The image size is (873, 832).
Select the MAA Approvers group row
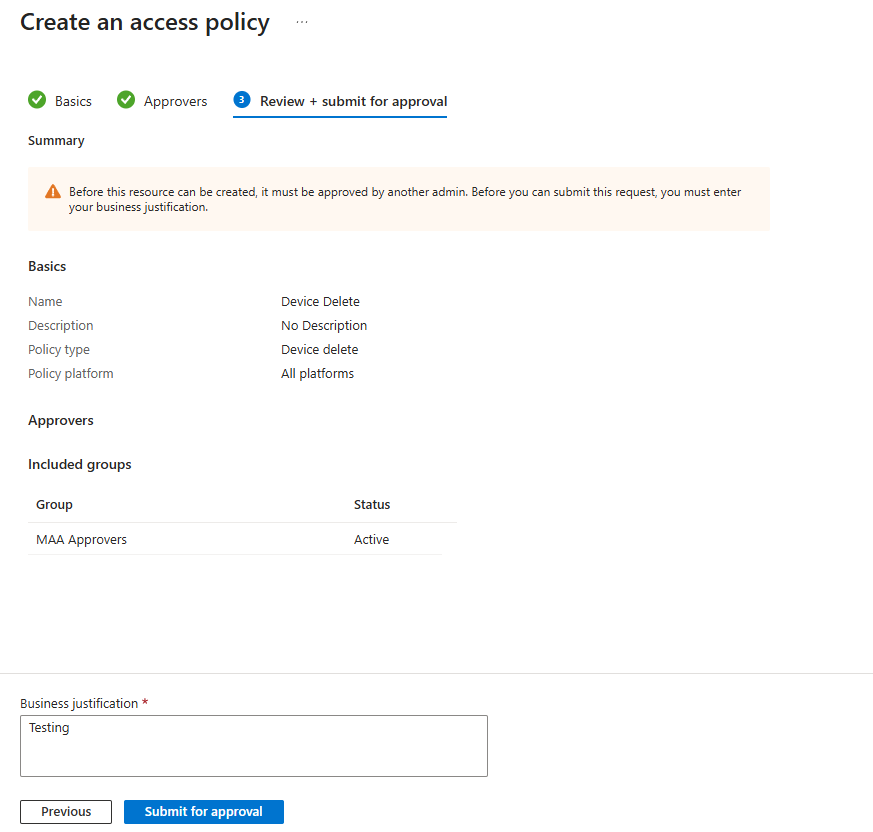point(82,540)
